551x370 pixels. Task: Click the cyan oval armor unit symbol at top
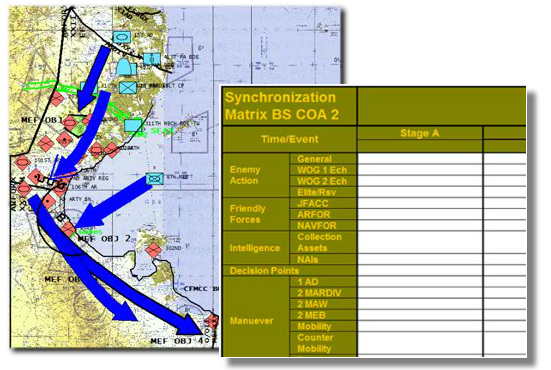point(122,37)
